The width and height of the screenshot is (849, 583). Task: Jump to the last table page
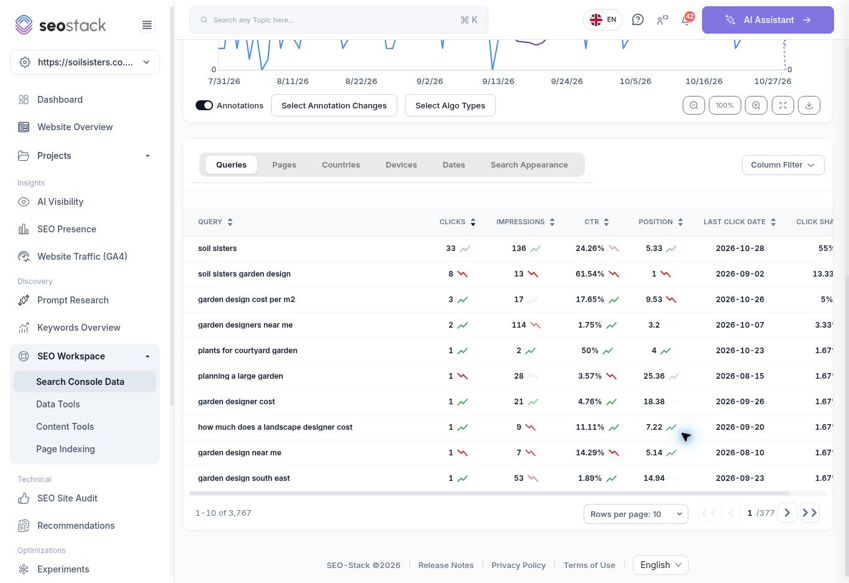pyautogui.click(x=809, y=513)
